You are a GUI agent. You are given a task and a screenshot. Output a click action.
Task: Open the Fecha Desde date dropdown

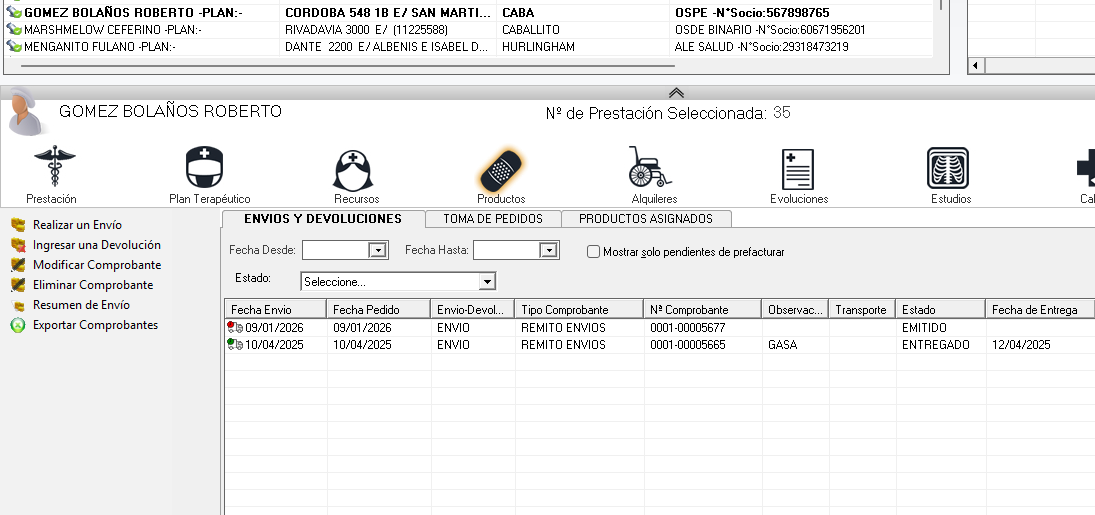click(x=378, y=251)
